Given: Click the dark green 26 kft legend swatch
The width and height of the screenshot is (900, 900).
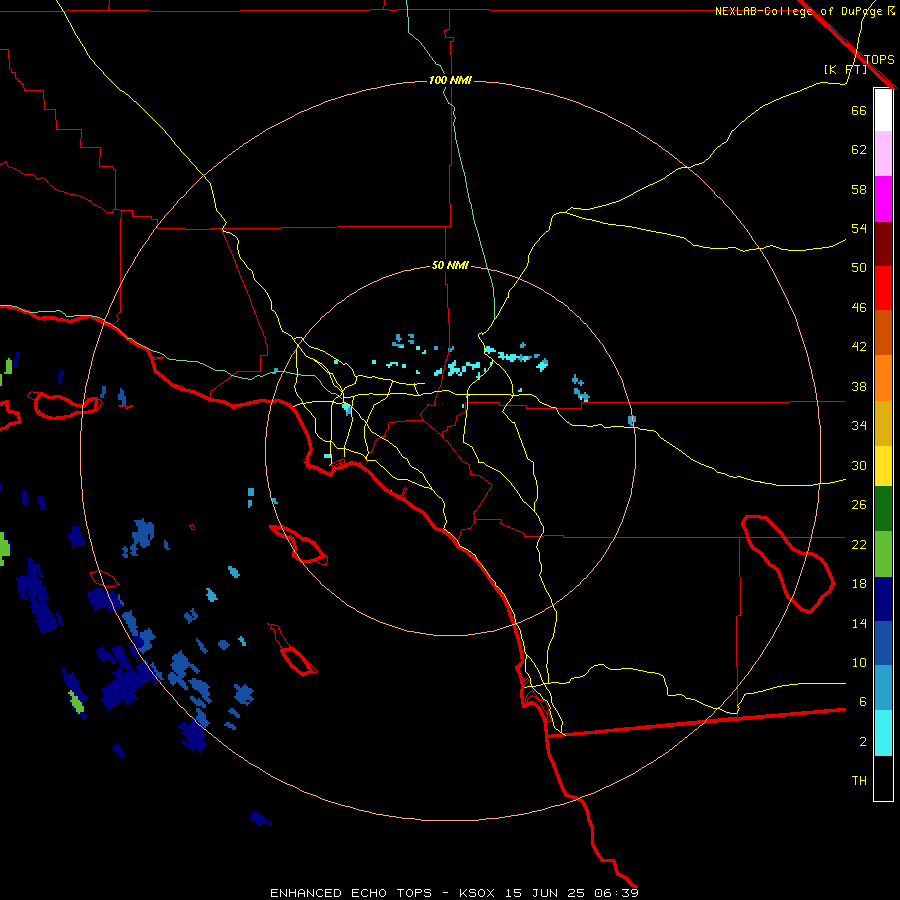Looking at the screenshot, I should [883, 509].
